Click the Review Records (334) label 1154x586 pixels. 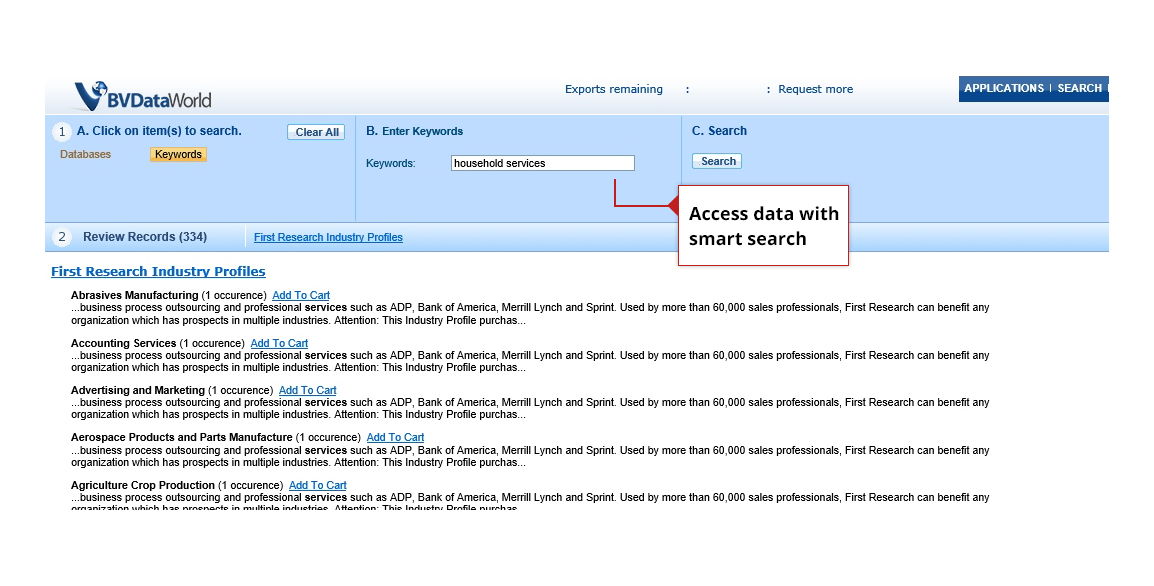145,237
